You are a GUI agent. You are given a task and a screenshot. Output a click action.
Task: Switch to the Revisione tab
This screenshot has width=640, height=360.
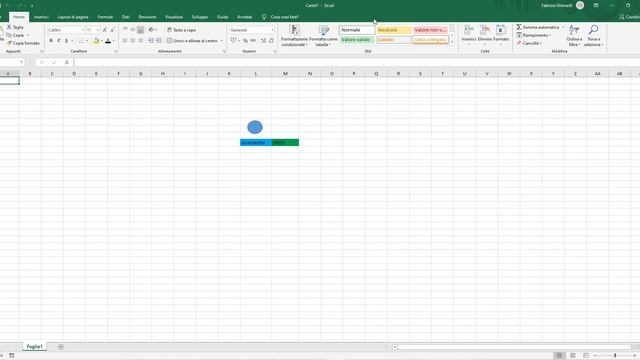tap(147, 17)
